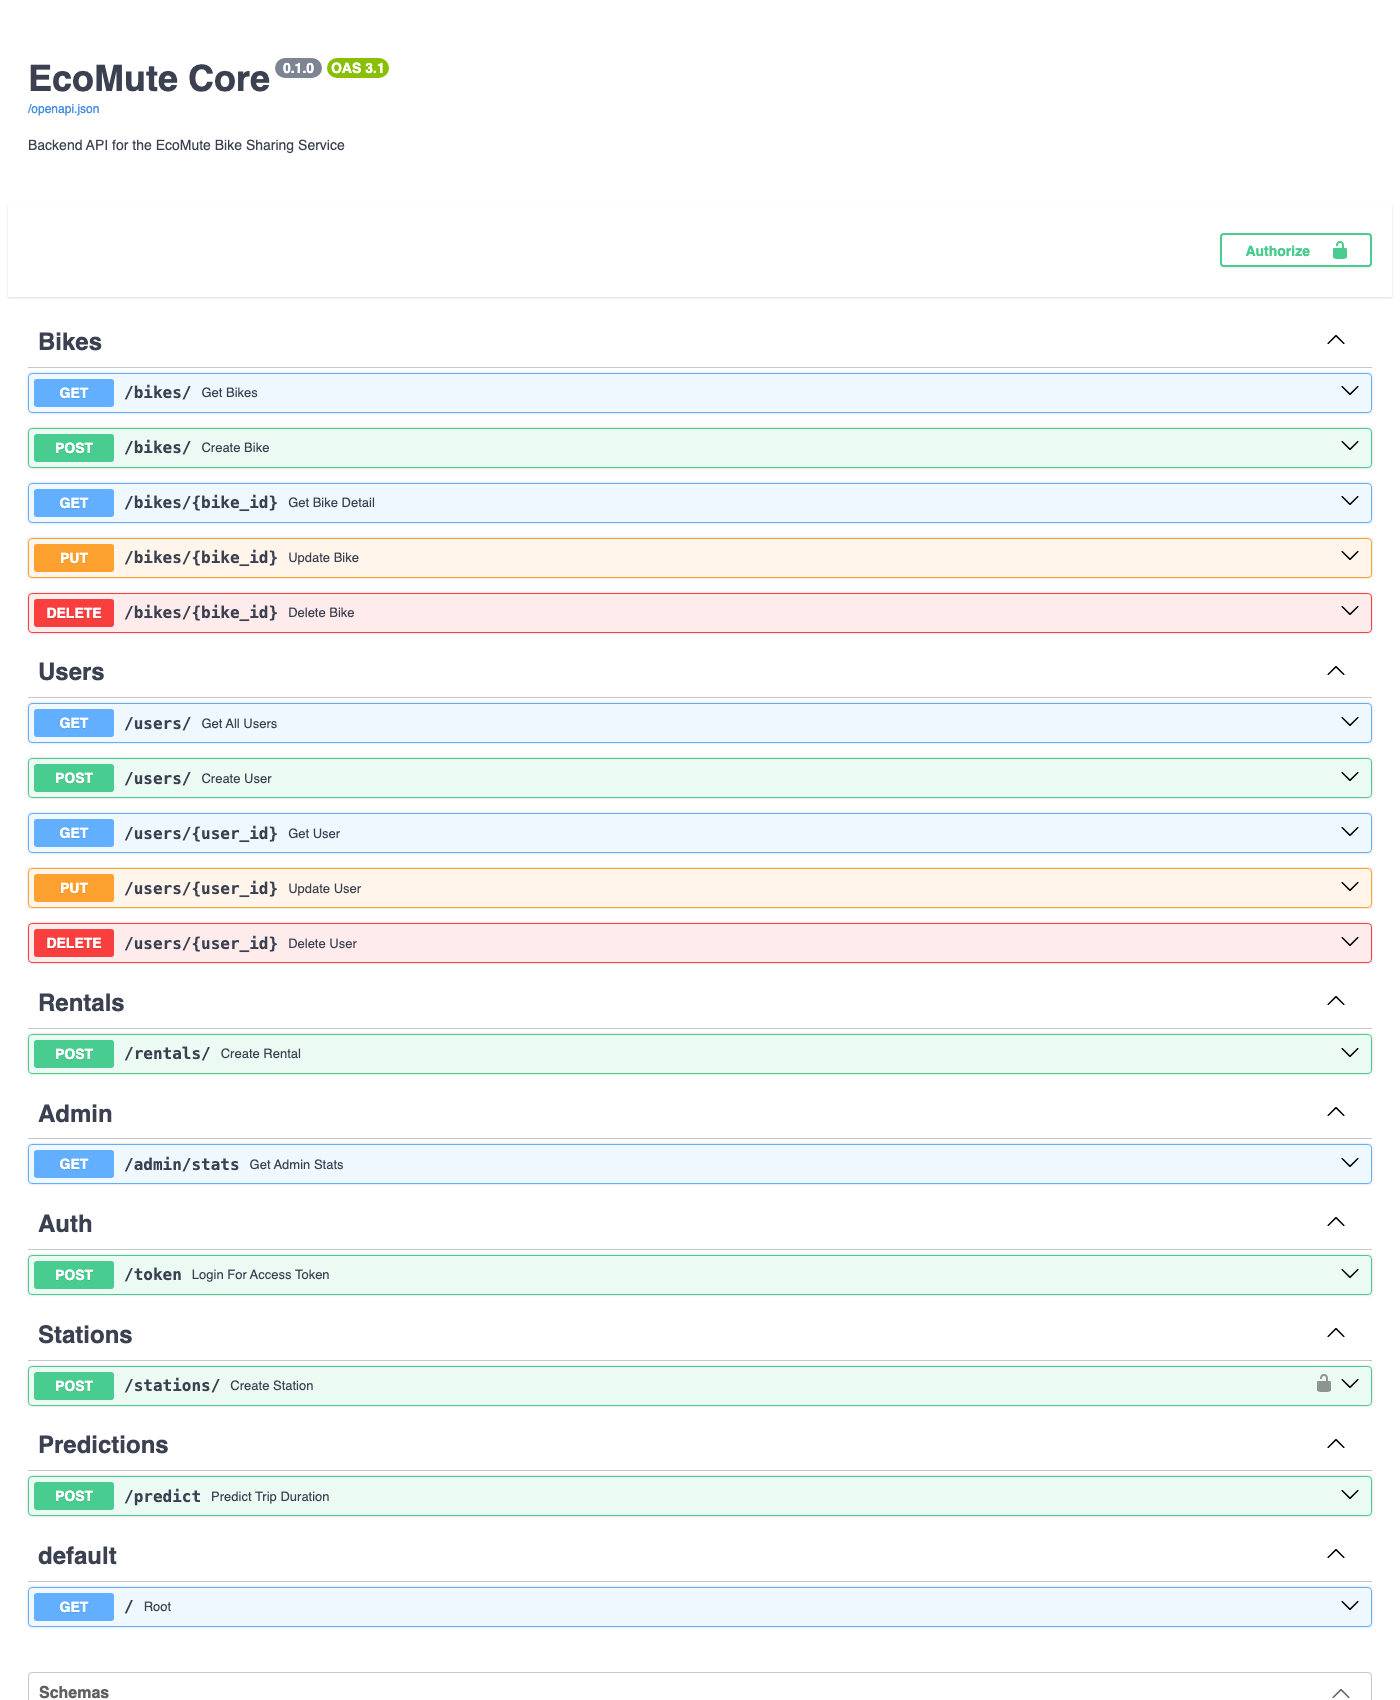Click the Bikes section heading

[x=70, y=342]
